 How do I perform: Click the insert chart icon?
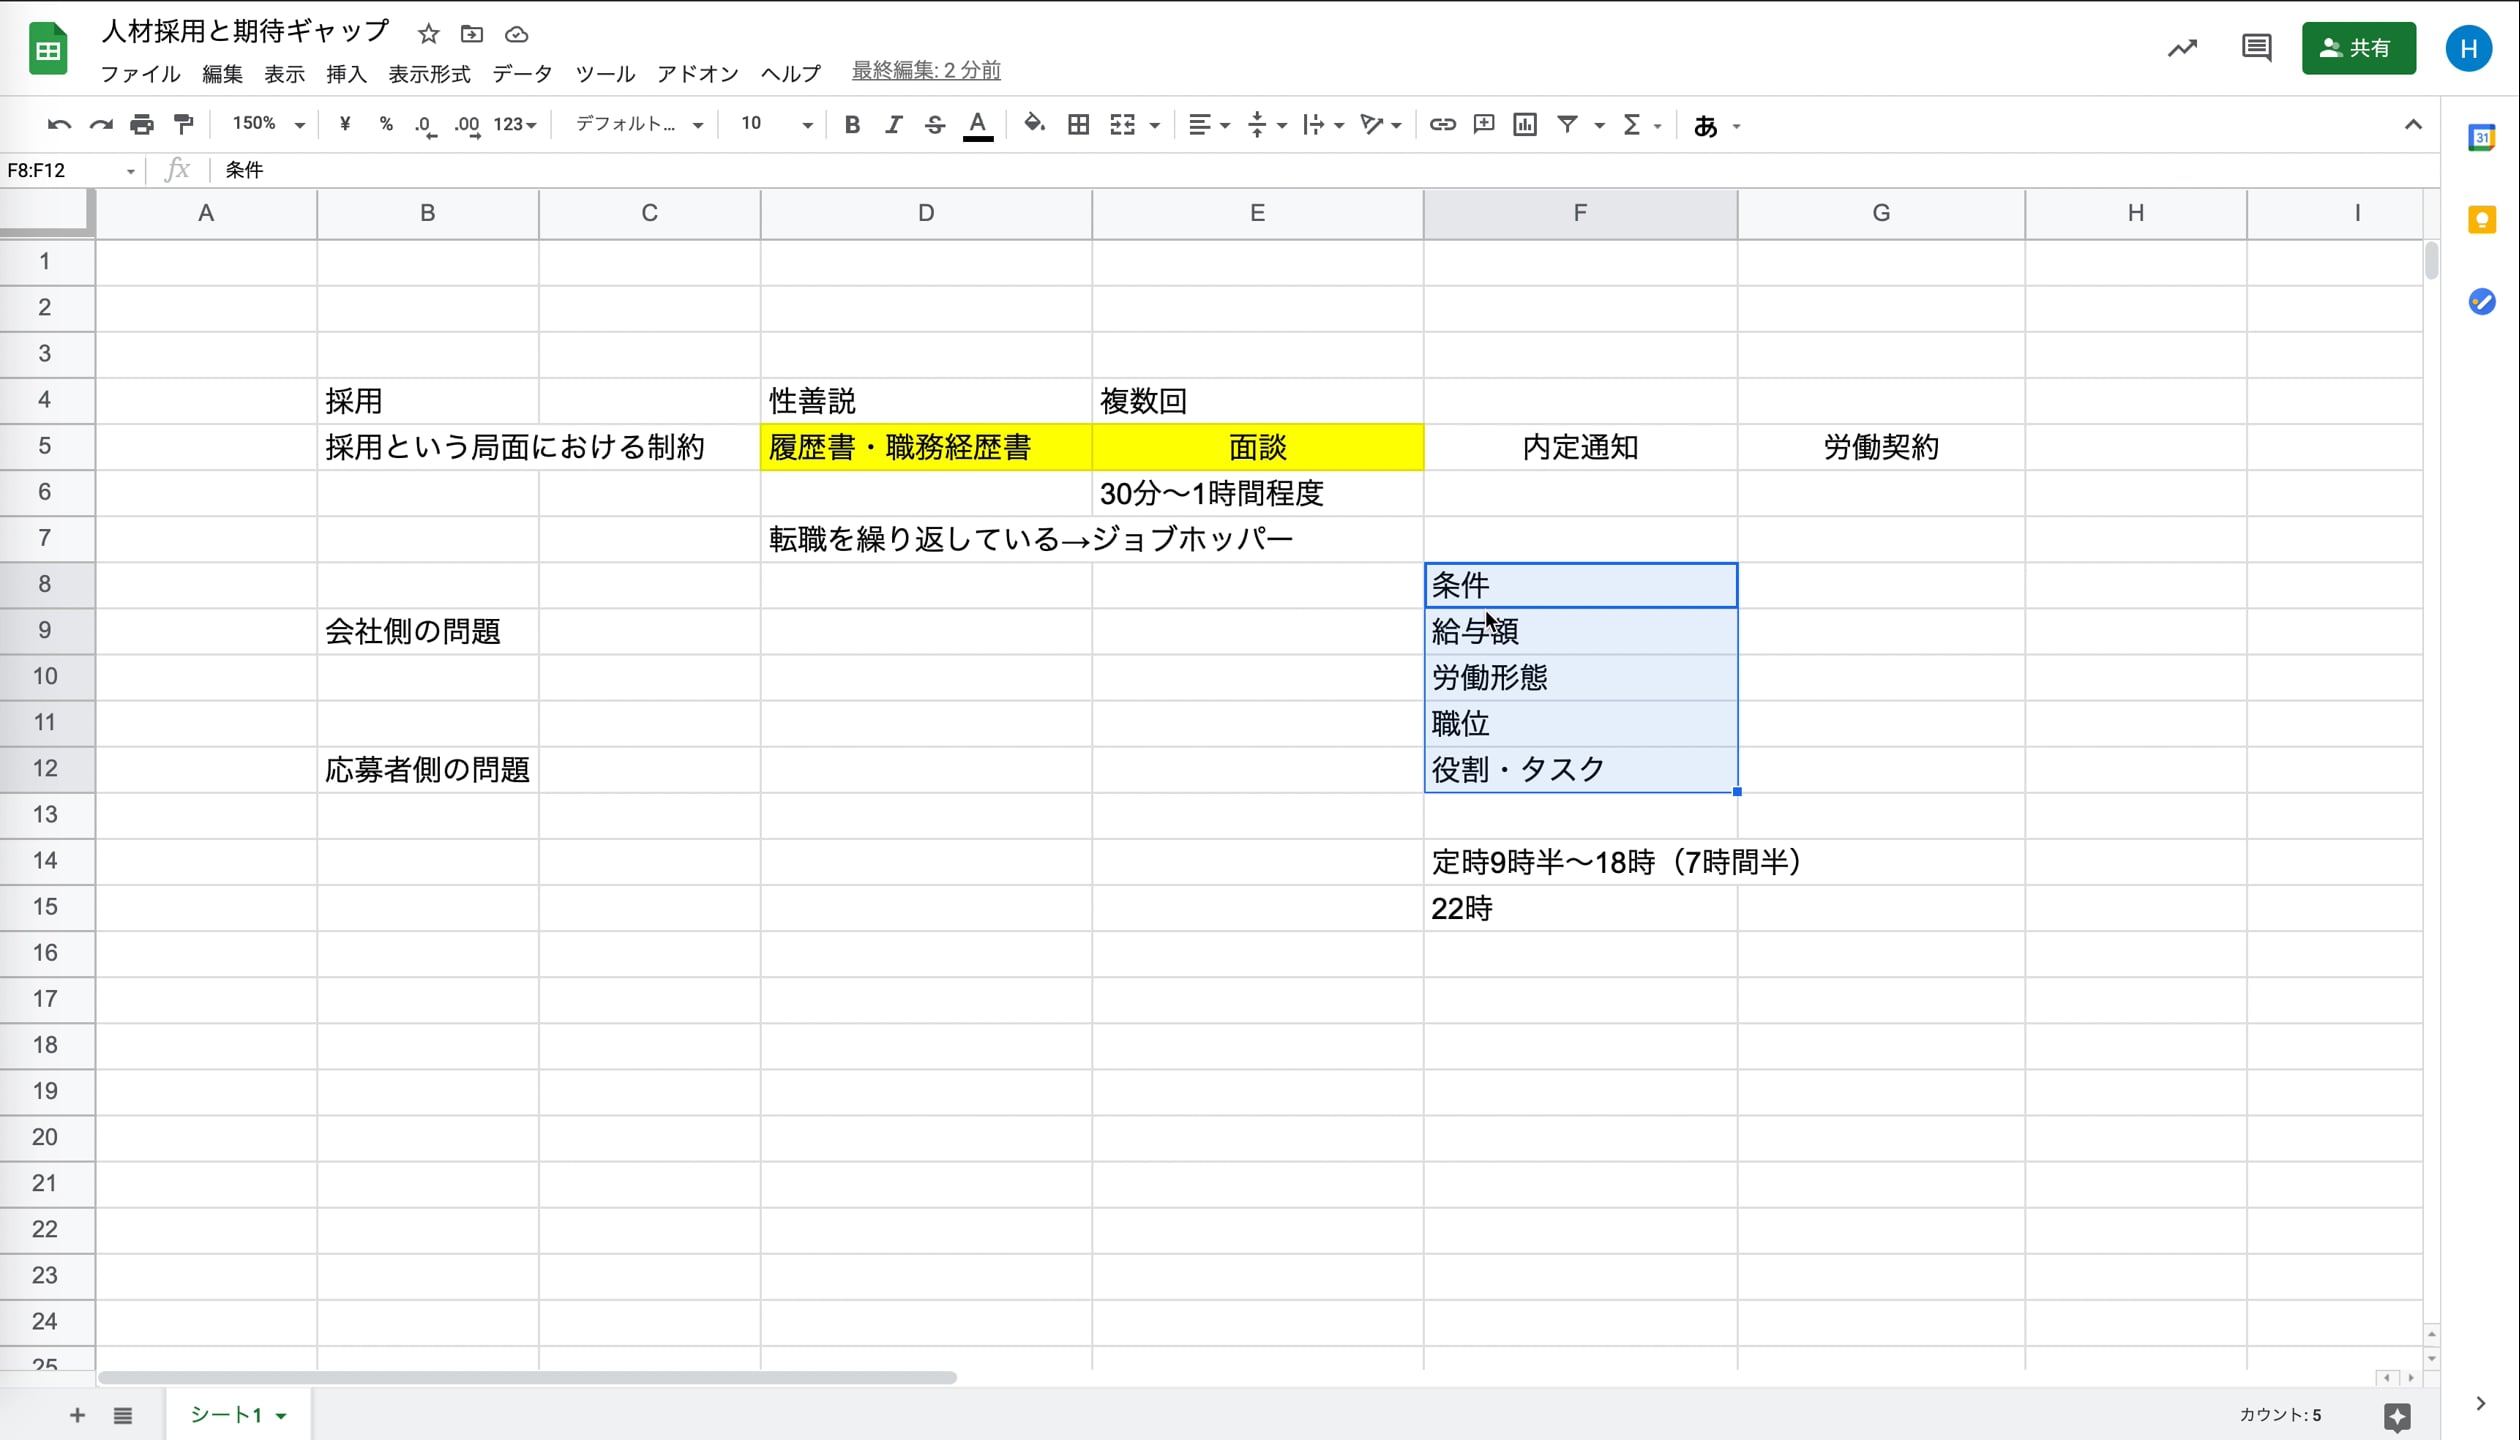coord(1524,124)
